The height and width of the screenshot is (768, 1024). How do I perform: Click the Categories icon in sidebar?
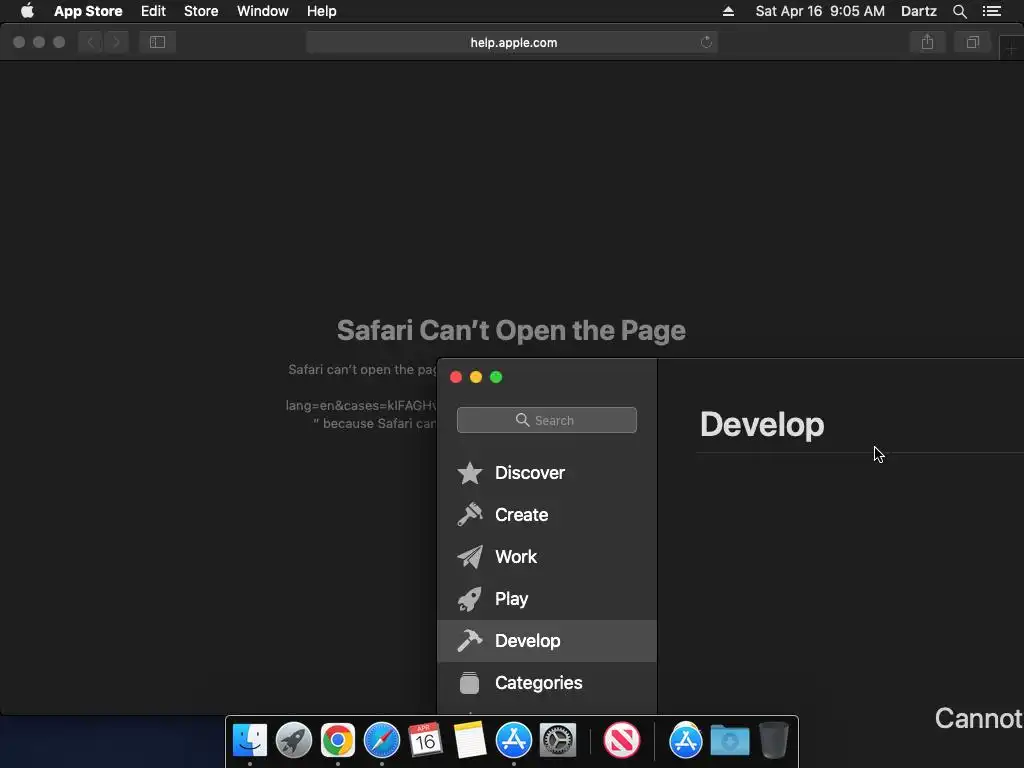(470, 682)
